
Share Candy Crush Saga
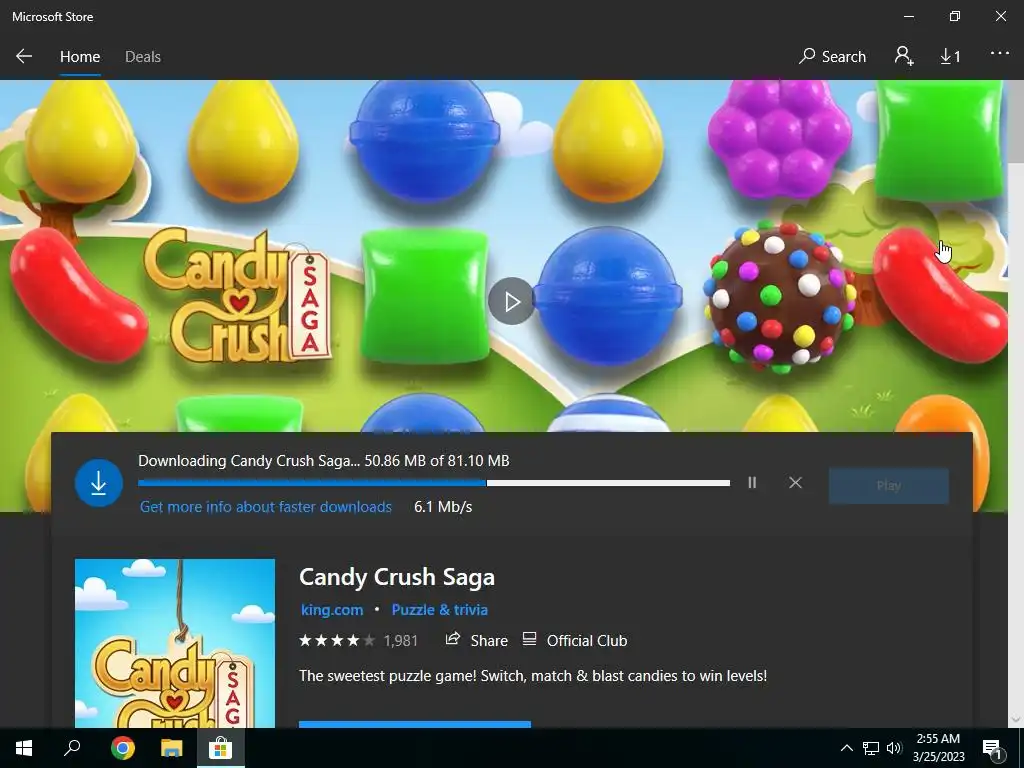pos(476,640)
